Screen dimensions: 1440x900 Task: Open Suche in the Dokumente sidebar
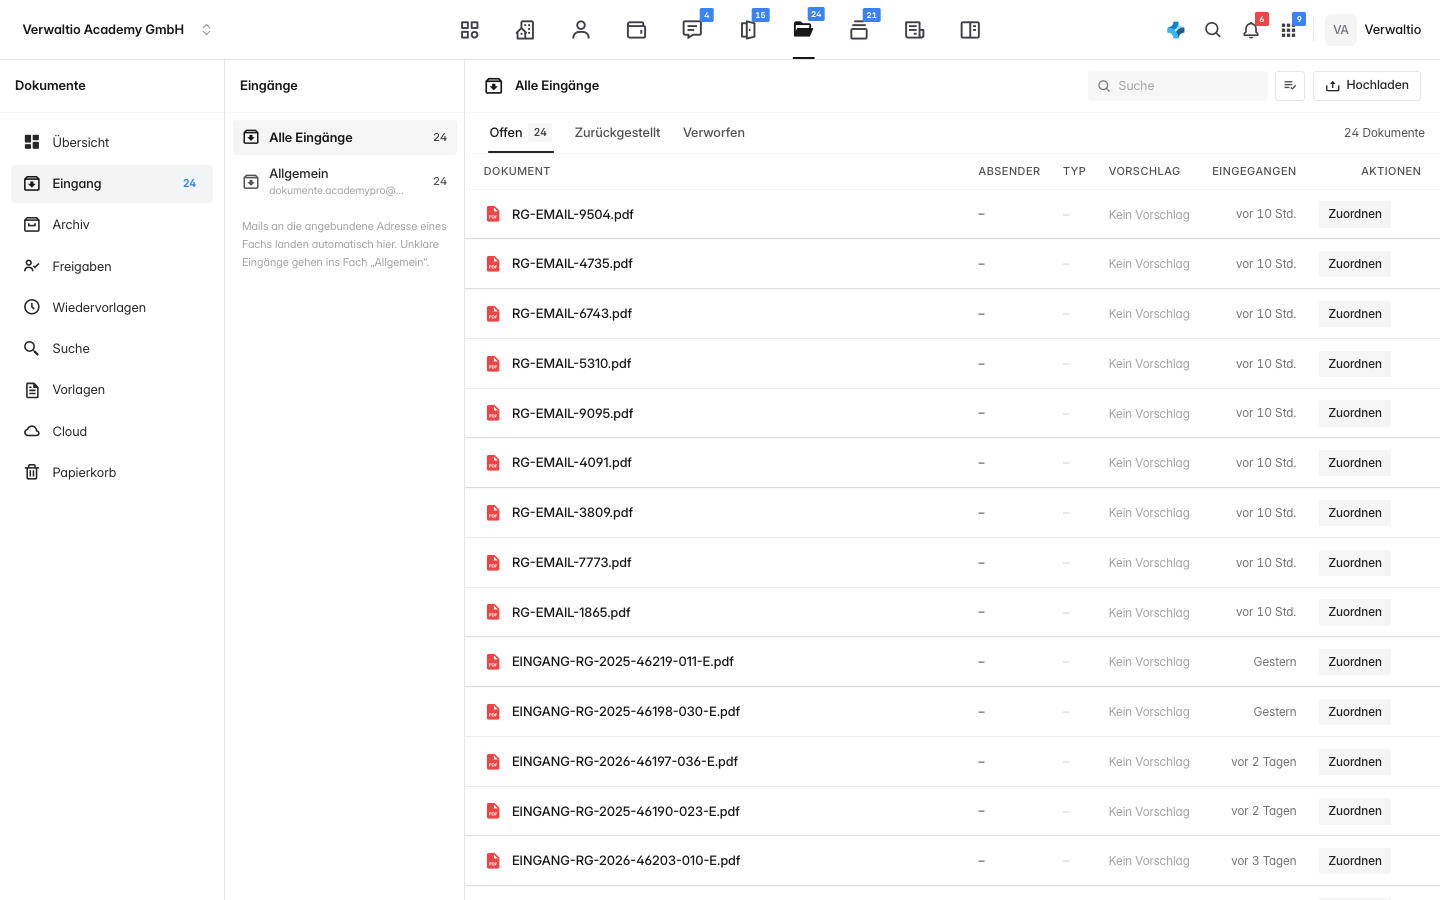click(112, 348)
